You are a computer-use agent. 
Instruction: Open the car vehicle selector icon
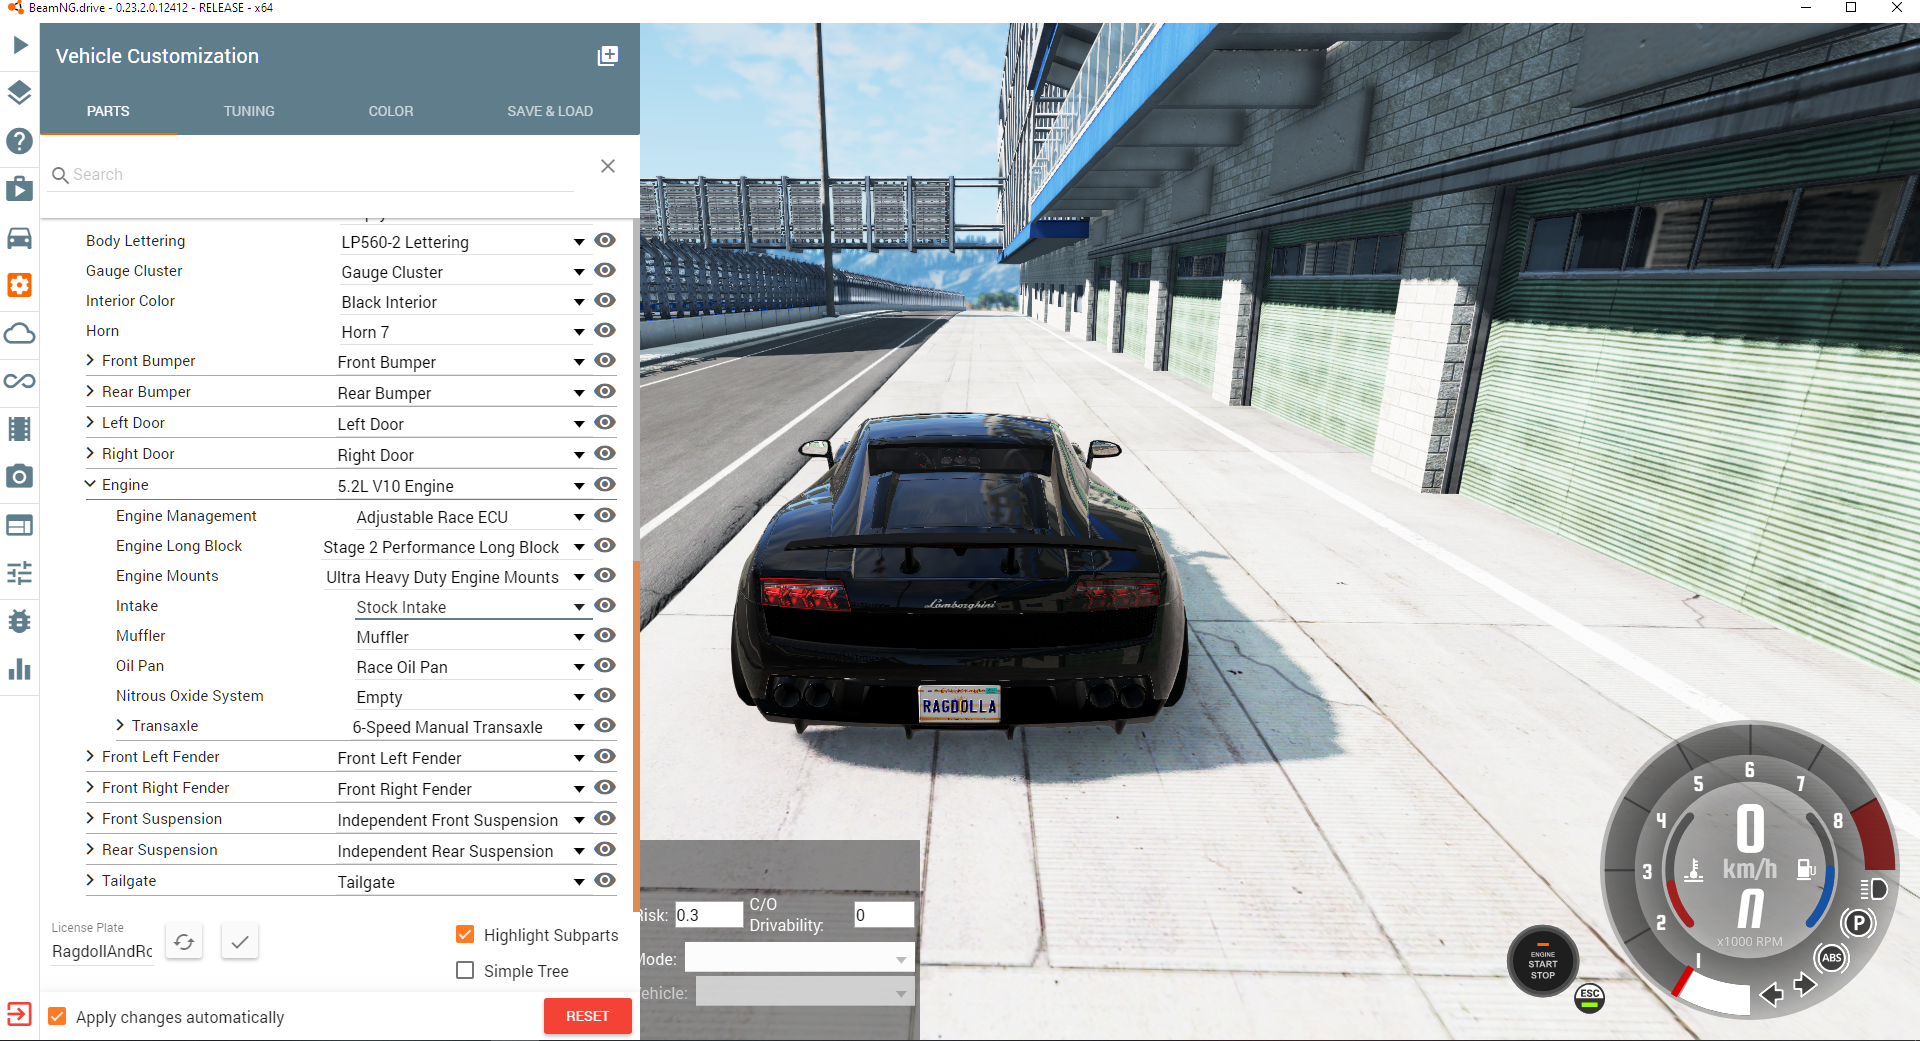[20, 238]
